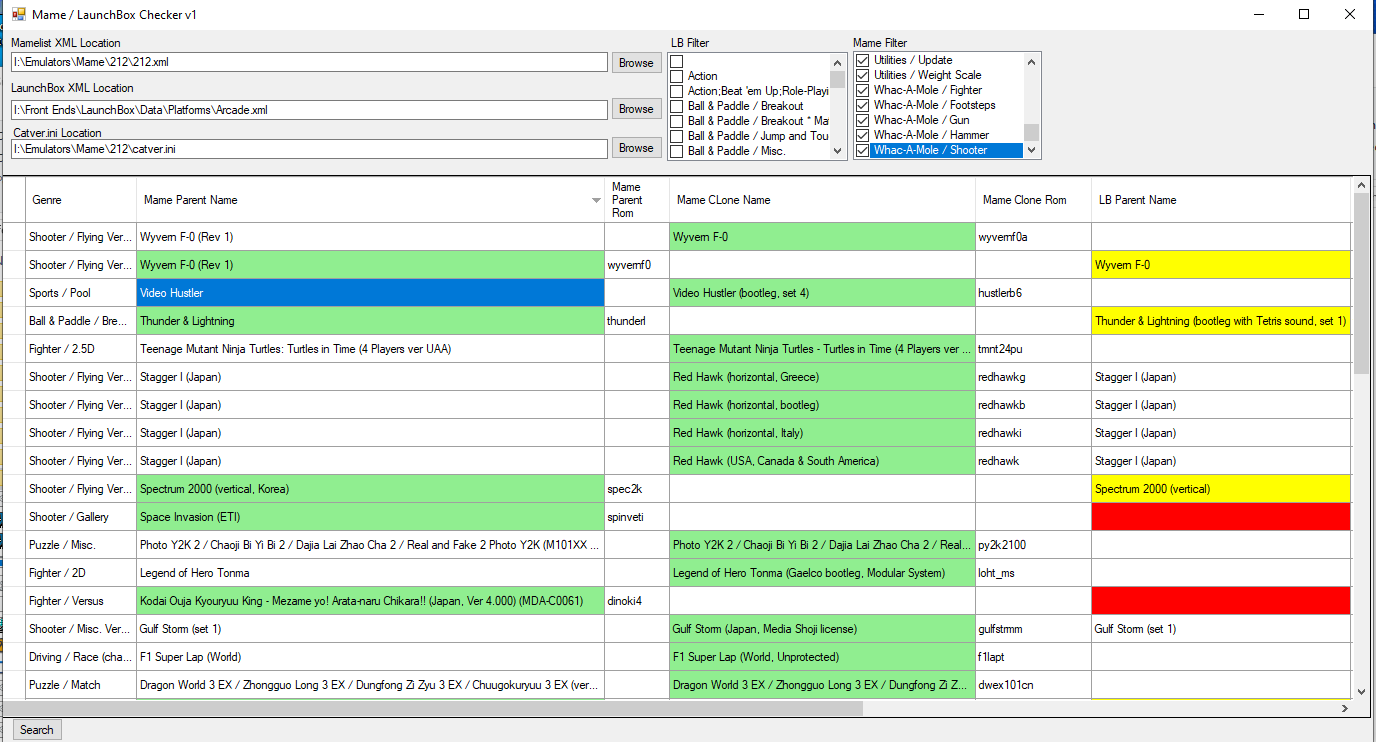The image size is (1376, 742).
Task: Click the Mame Filter list scrollbar thumb
Action: click(1031, 132)
